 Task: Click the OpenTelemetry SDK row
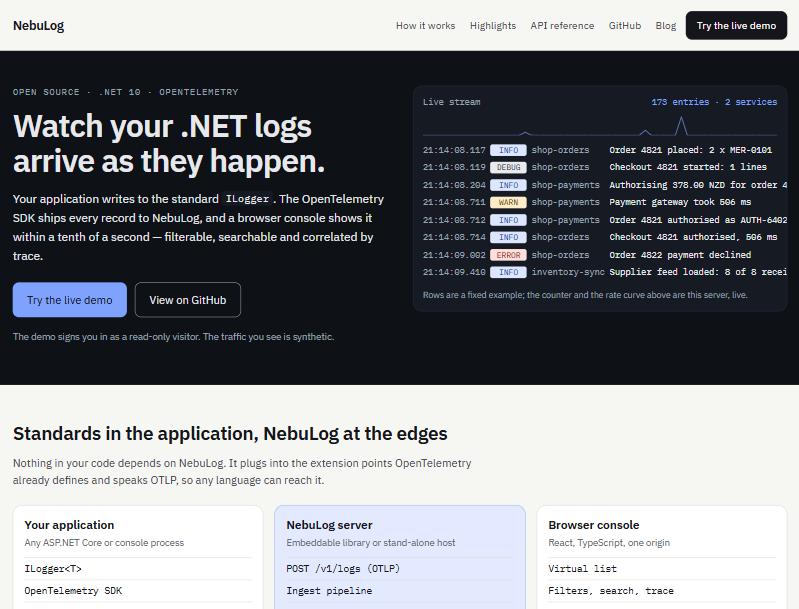pyautogui.click(x=138, y=591)
